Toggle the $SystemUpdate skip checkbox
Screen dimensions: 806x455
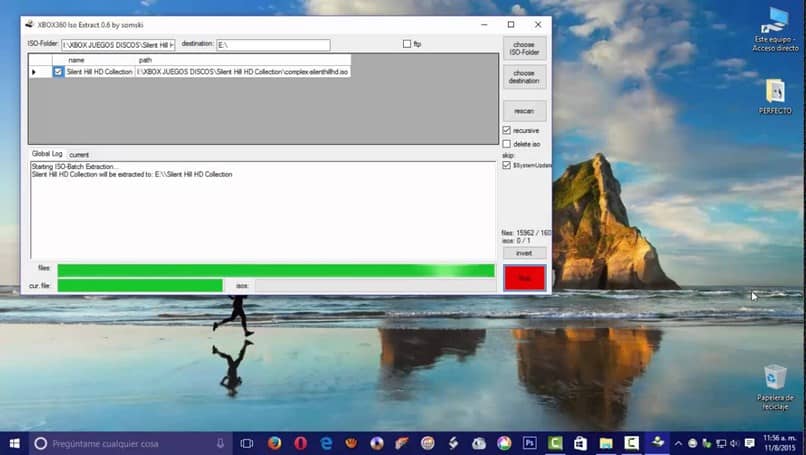(507, 165)
